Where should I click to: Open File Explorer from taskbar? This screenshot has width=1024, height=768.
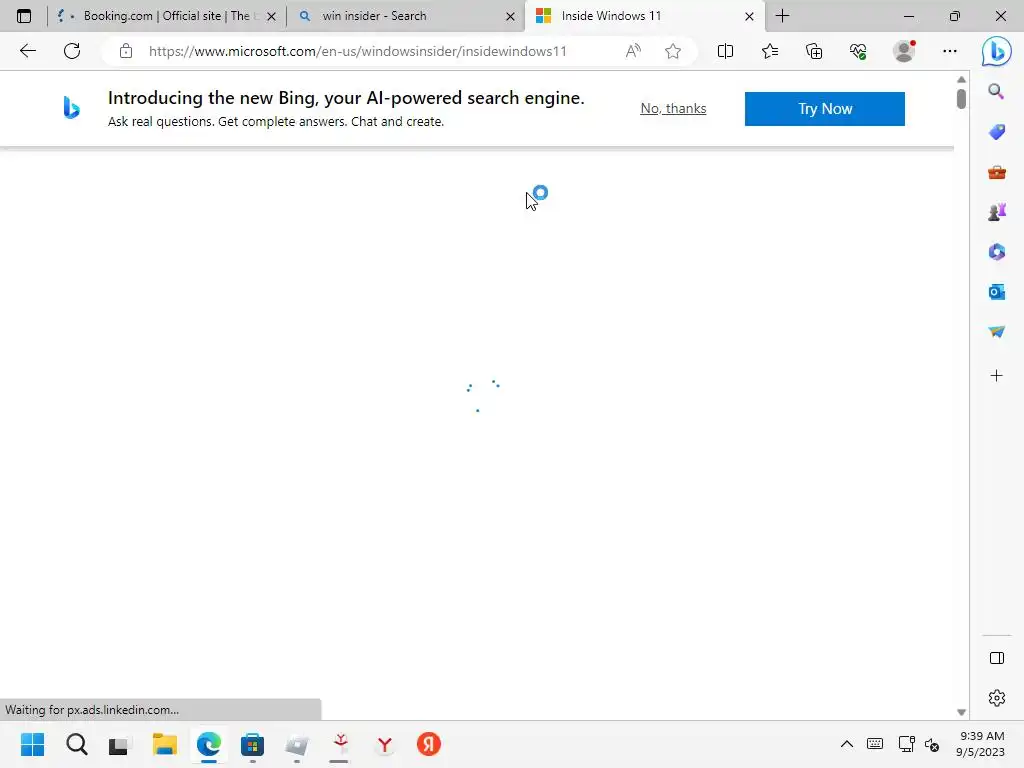point(165,744)
